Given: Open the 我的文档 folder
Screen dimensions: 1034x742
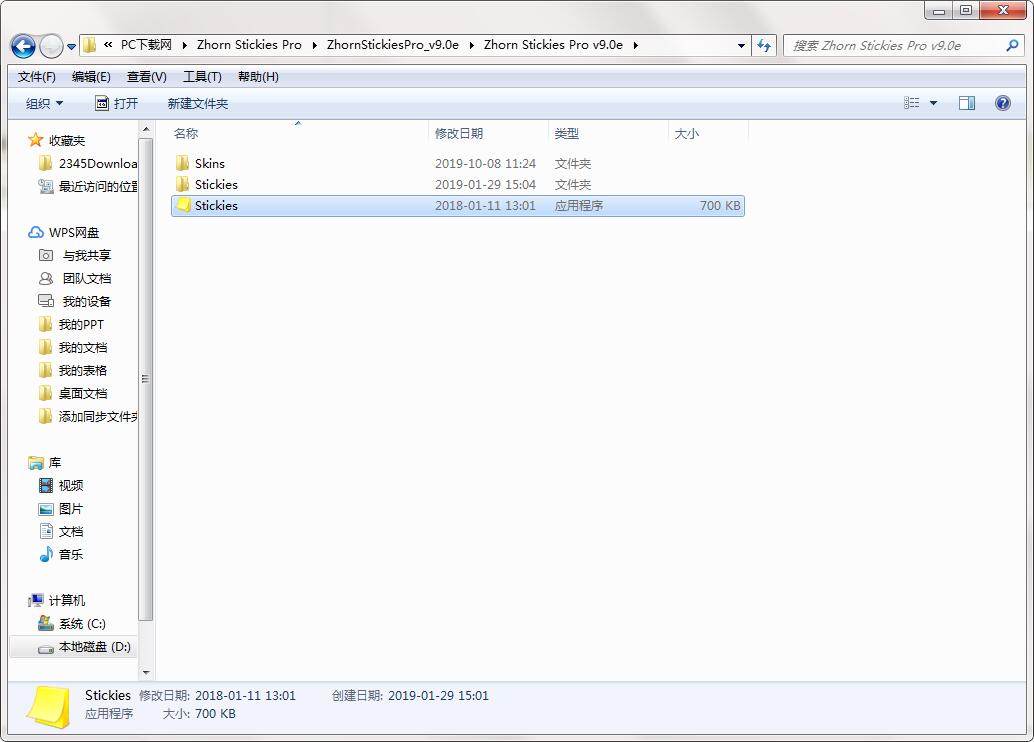Looking at the screenshot, I should click(x=82, y=348).
